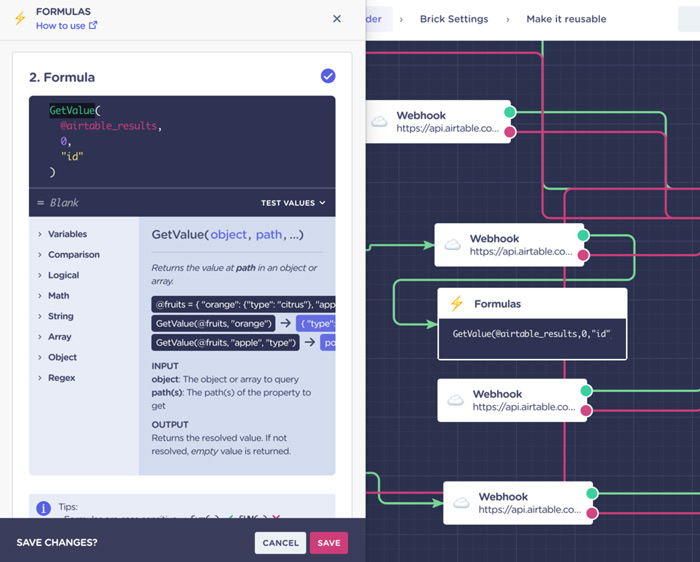The height and width of the screenshot is (562, 700).
Task: Click the Blank result text in the result bar
Action: click(64, 203)
